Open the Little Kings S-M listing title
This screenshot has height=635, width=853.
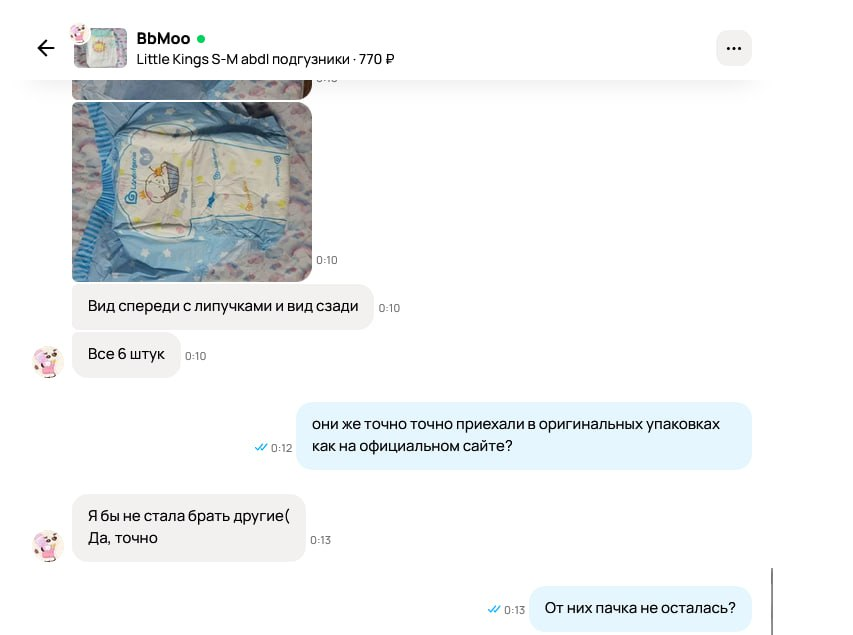coord(265,59)
